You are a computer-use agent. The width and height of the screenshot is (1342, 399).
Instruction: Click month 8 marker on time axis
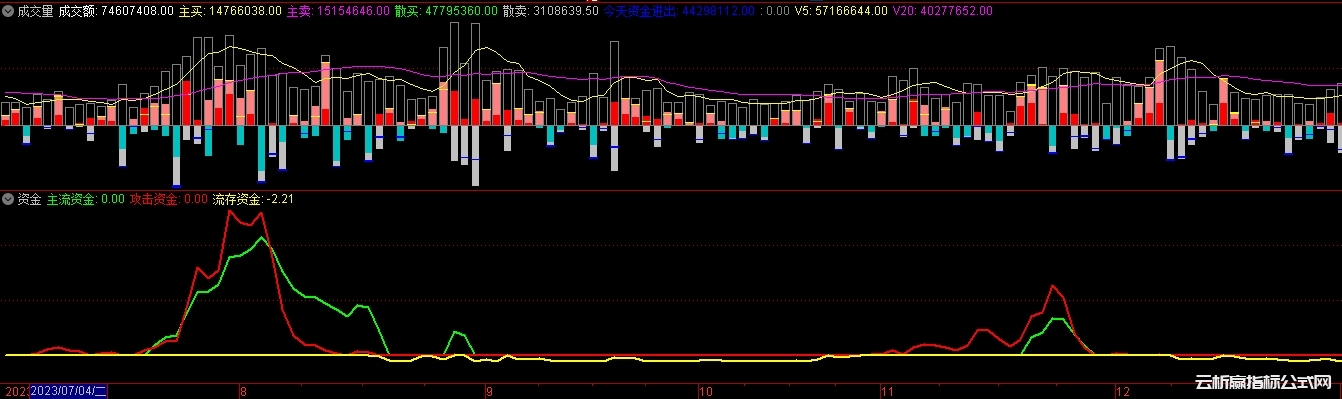coord(244,391)
